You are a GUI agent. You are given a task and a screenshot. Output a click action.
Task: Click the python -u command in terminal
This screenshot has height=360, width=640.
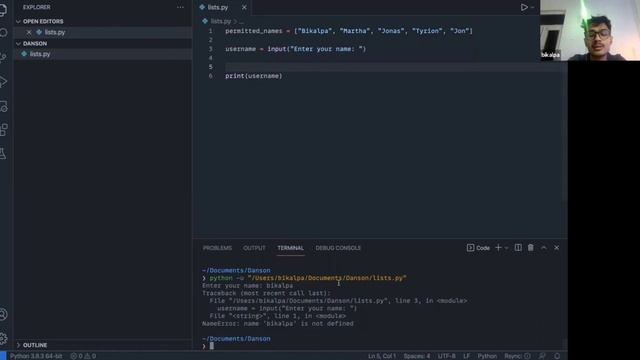308,278
